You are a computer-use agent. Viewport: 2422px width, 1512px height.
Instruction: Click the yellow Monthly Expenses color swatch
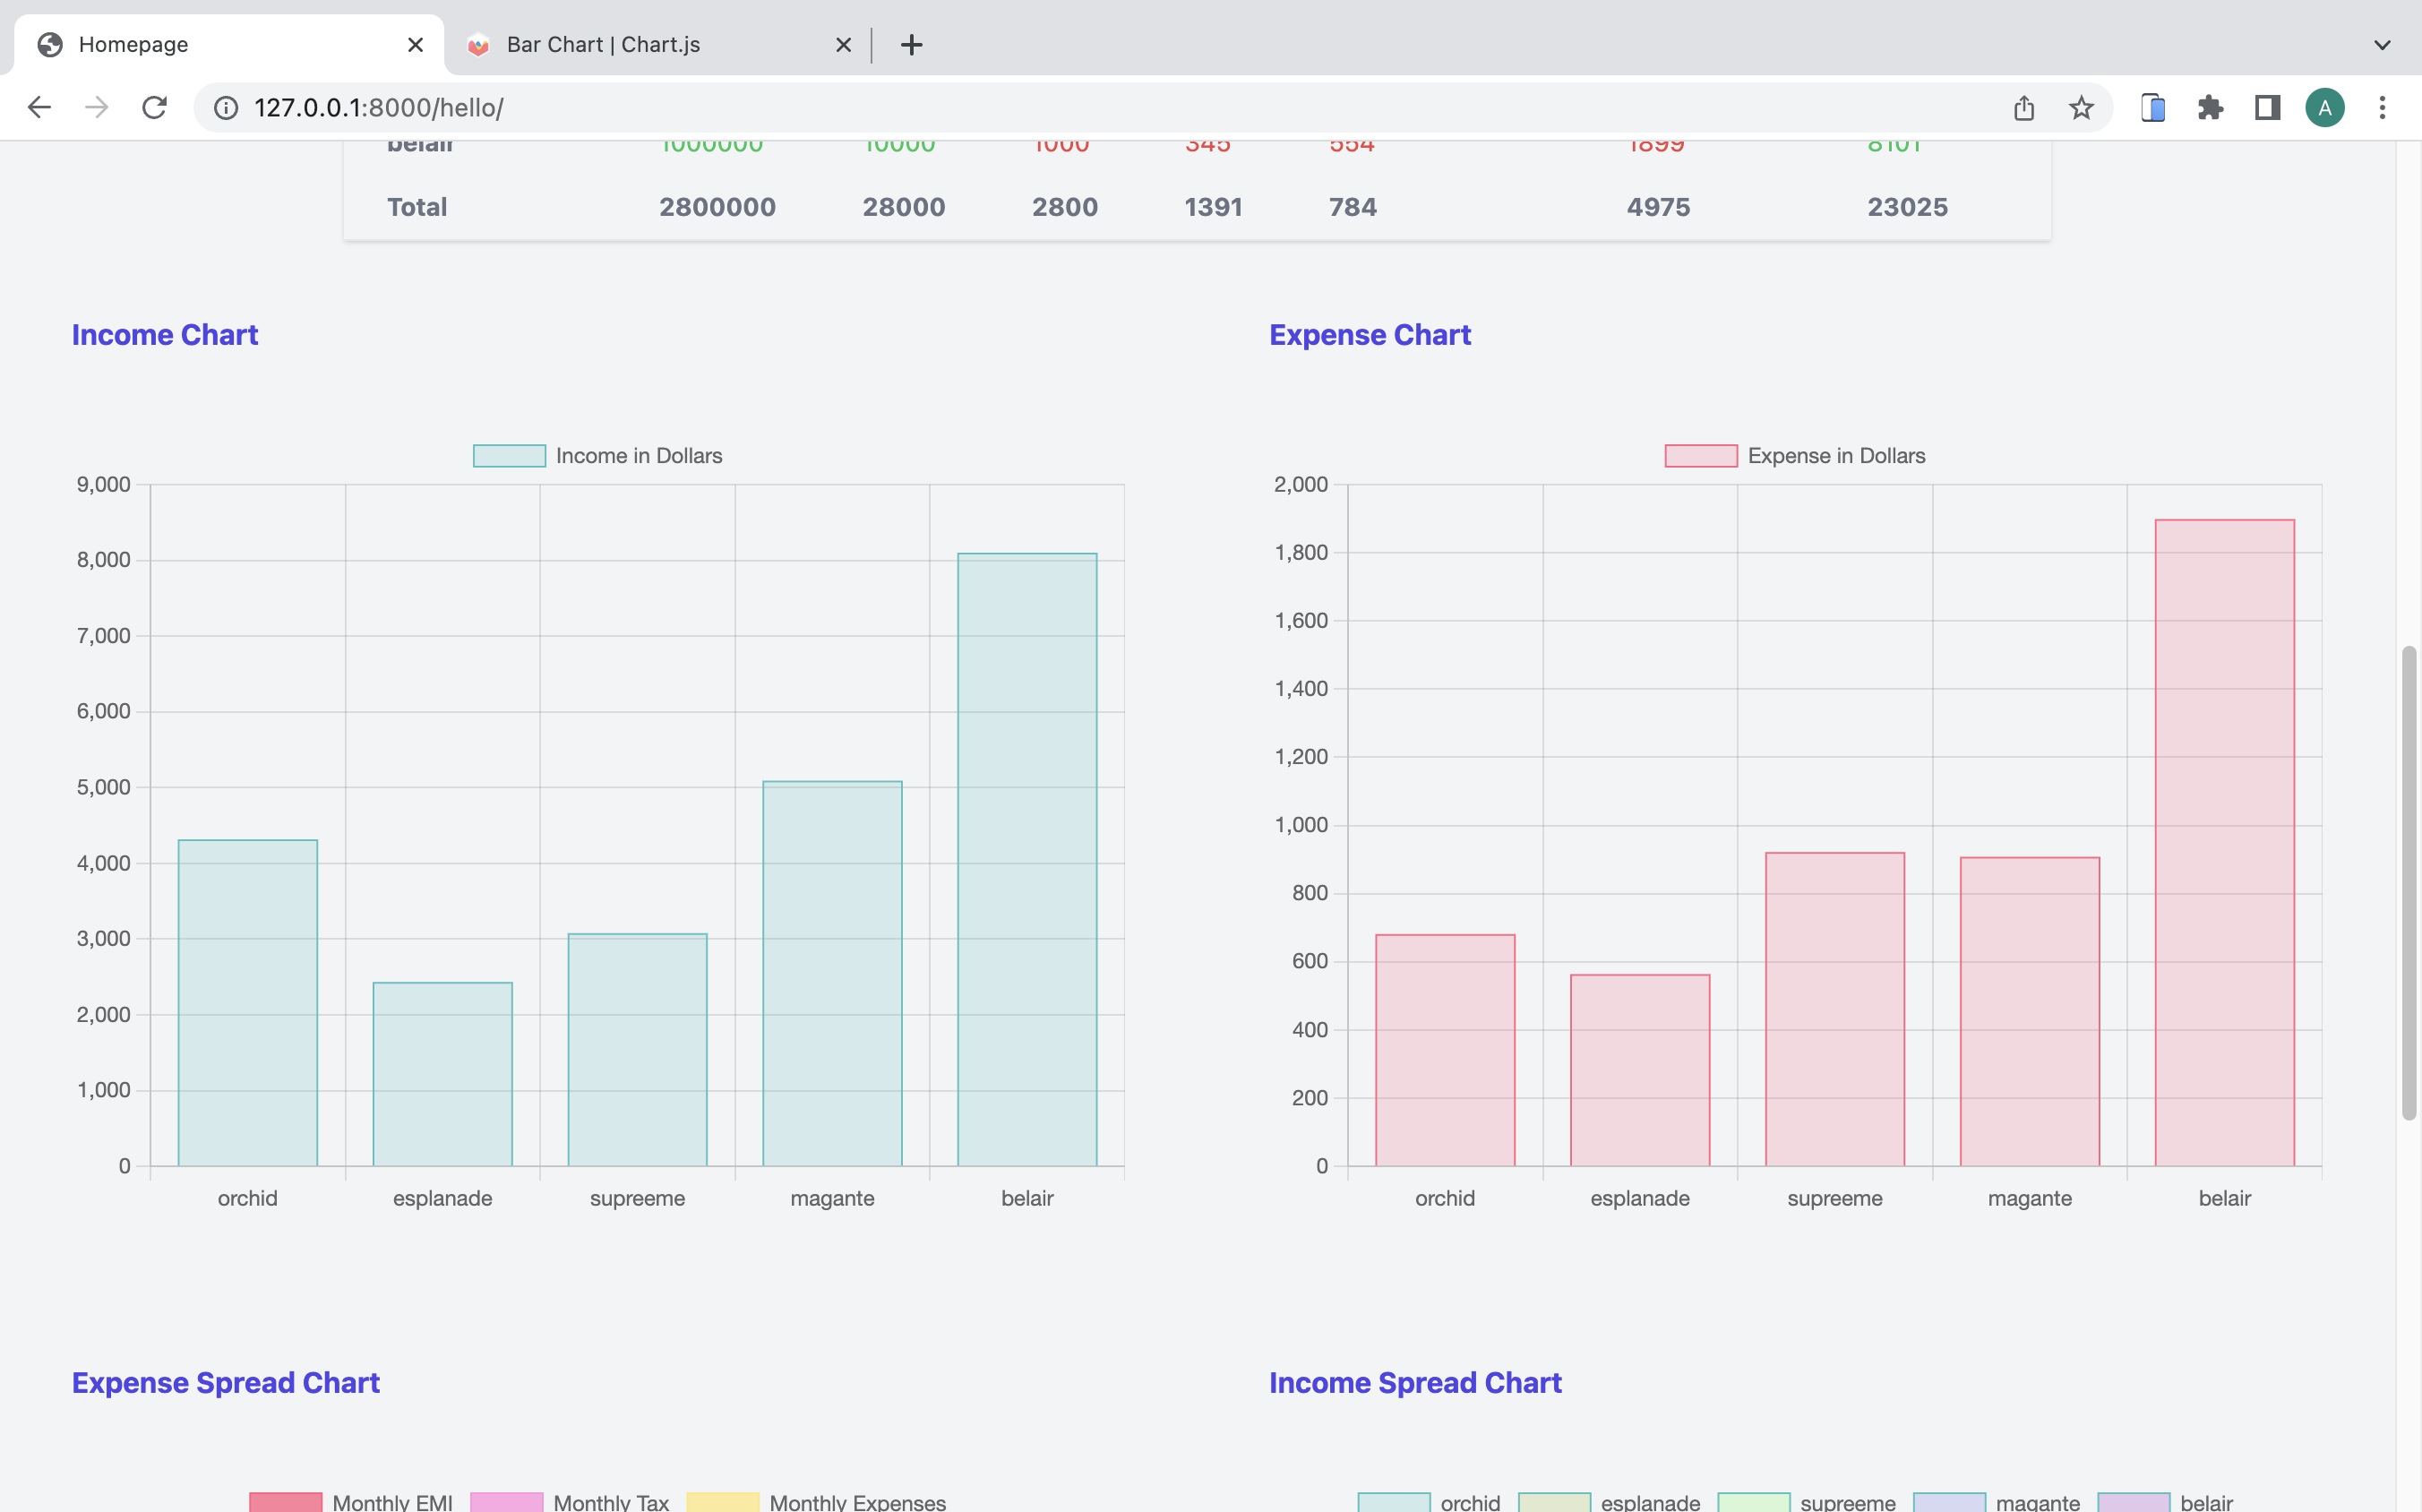(722, 1500)
